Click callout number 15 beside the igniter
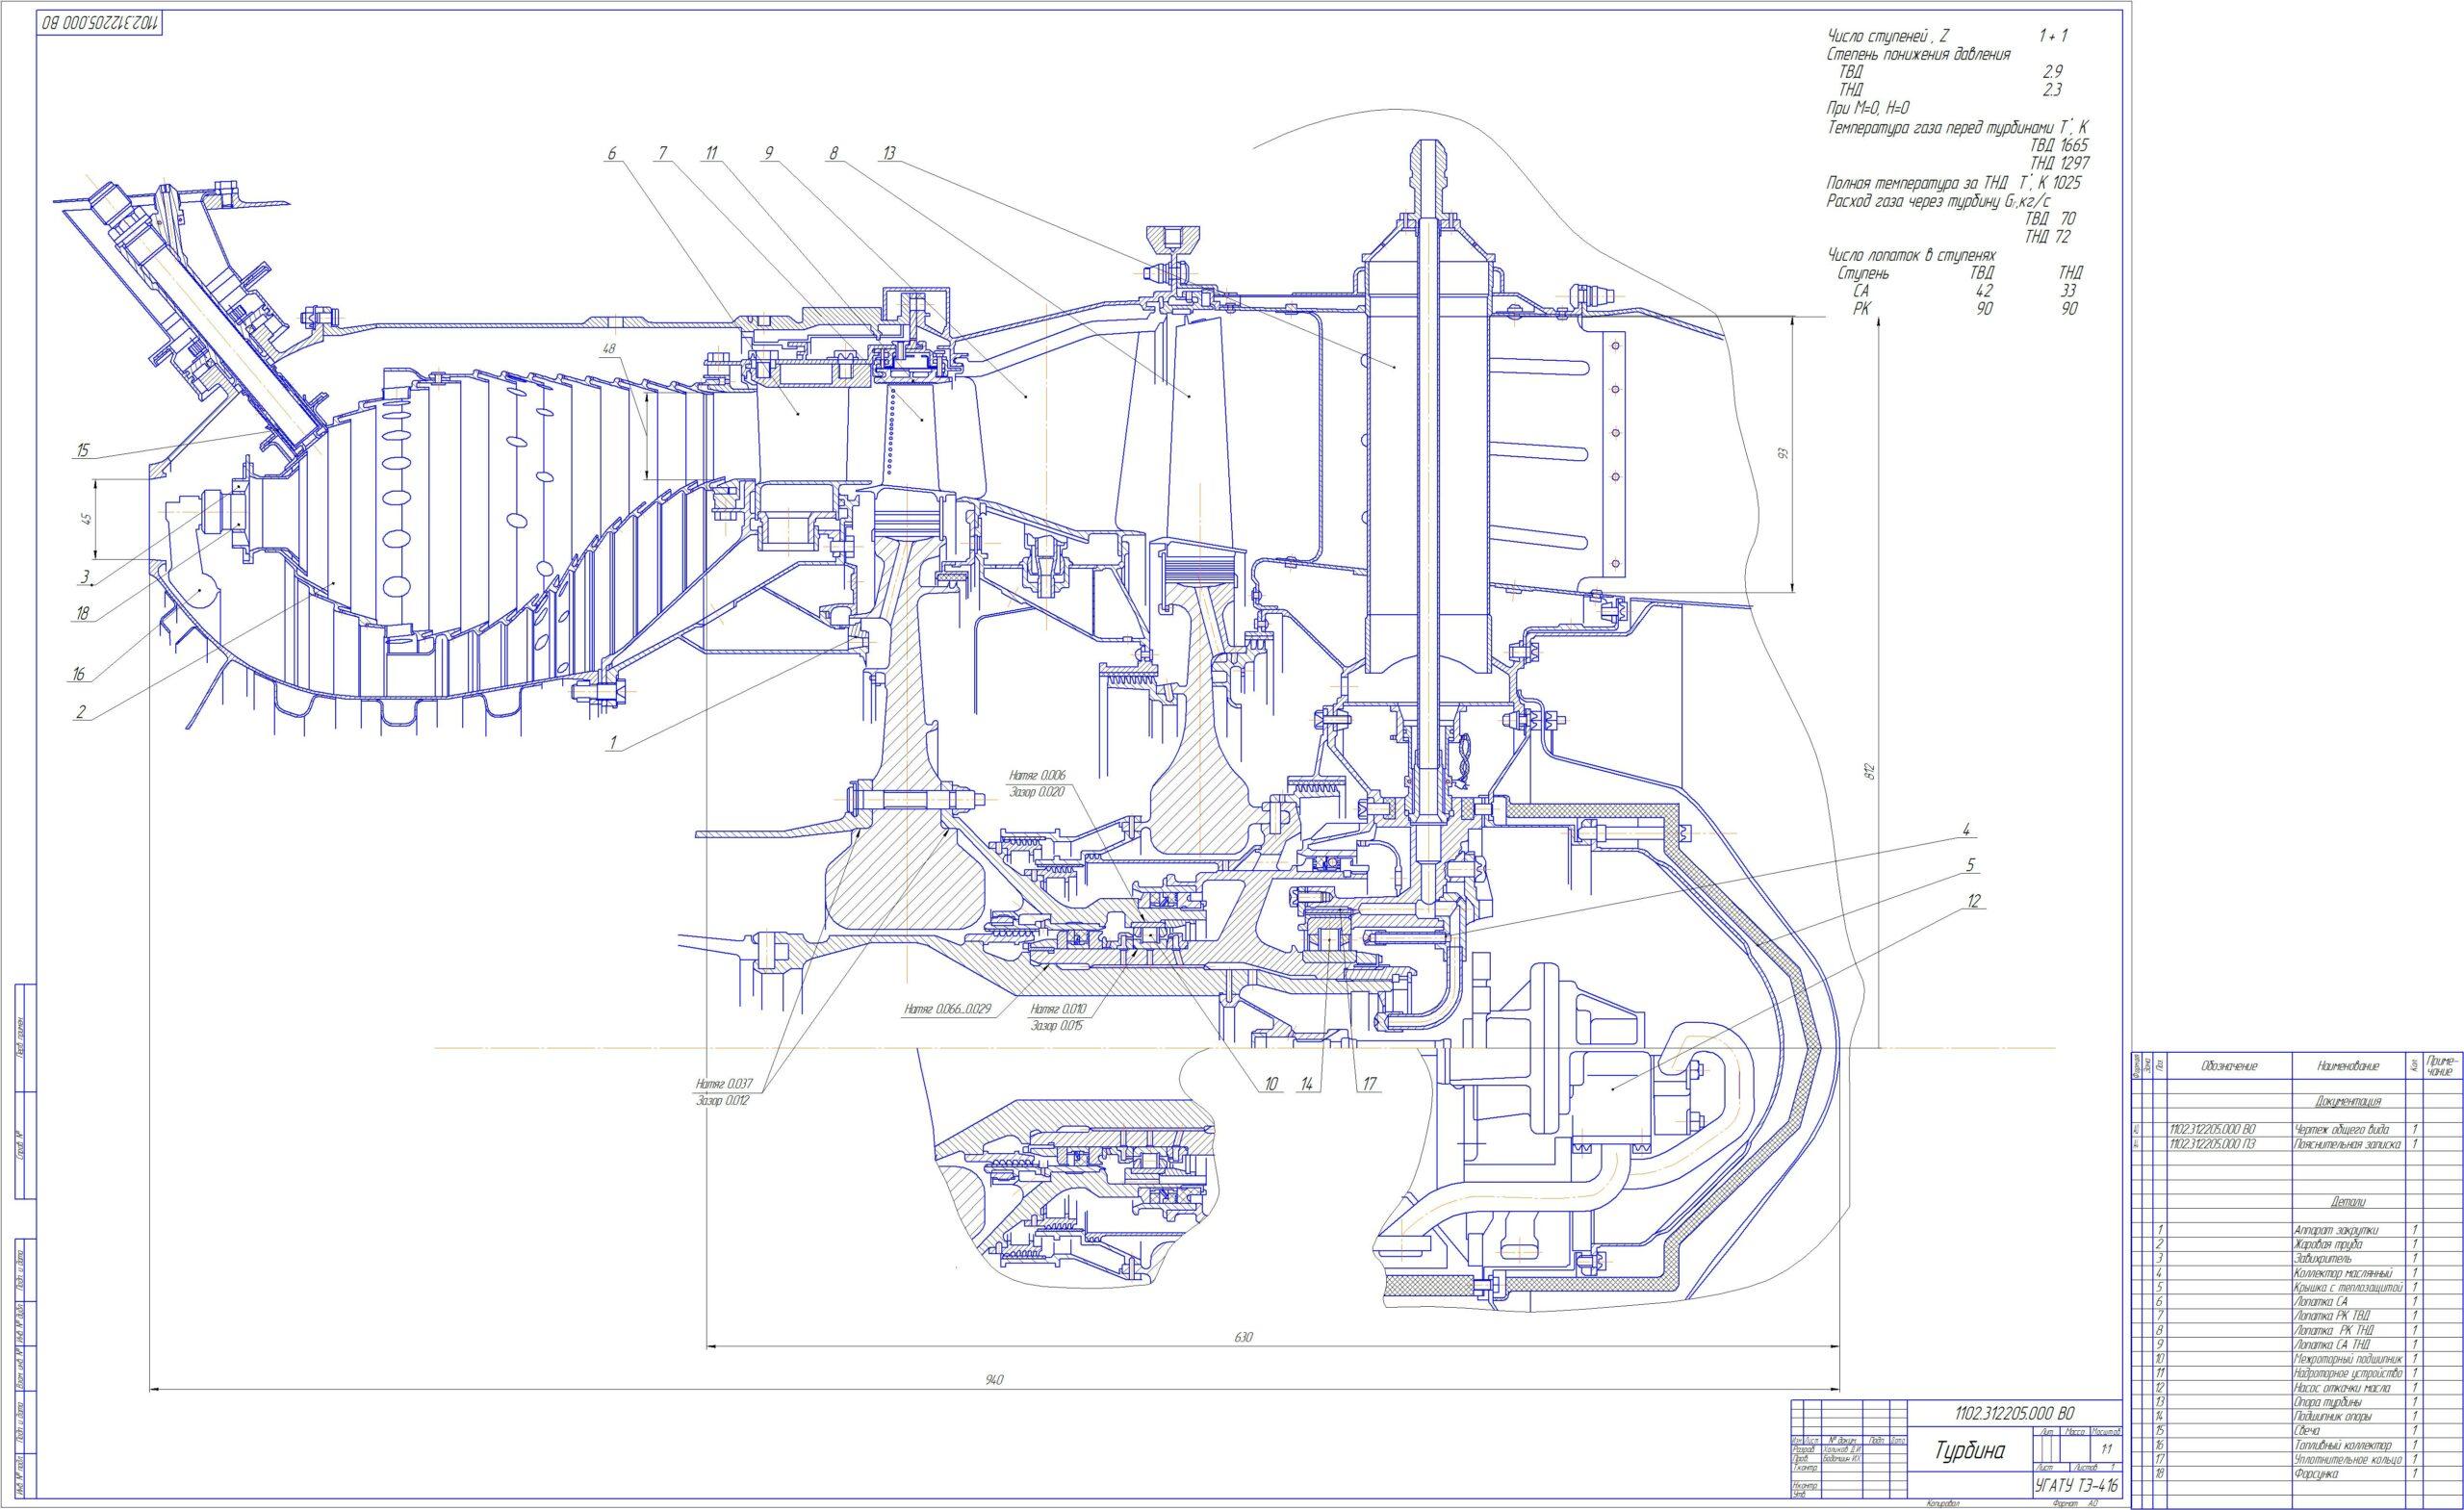 click(82, 450)
